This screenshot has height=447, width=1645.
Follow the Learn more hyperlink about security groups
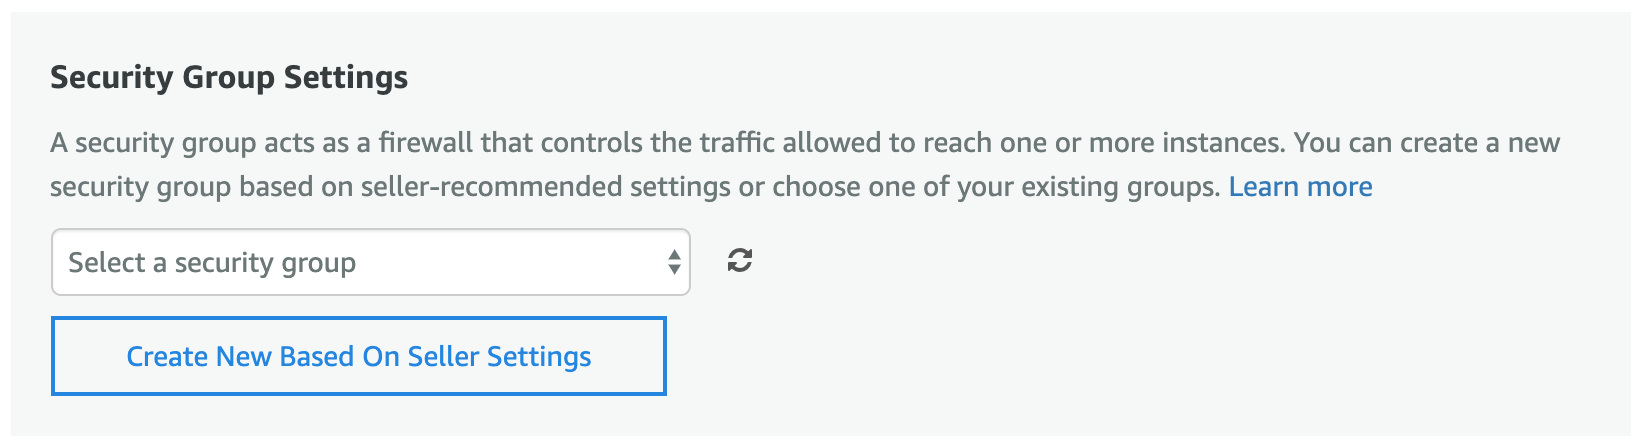click(x=1300, y=187)
